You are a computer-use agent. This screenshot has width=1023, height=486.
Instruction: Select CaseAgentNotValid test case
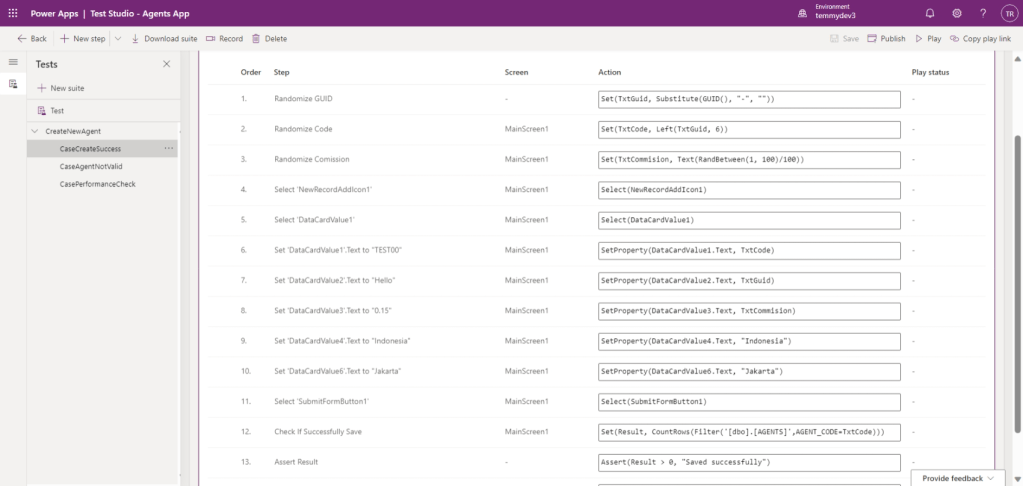91,166
